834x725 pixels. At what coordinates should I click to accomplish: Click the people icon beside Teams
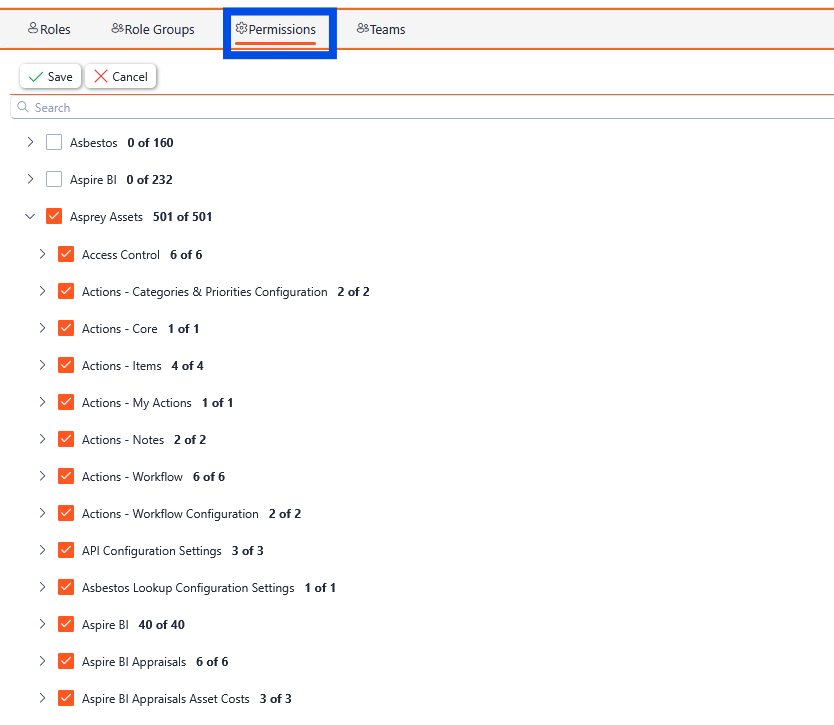pyautogui.click(x=362, y=29)
